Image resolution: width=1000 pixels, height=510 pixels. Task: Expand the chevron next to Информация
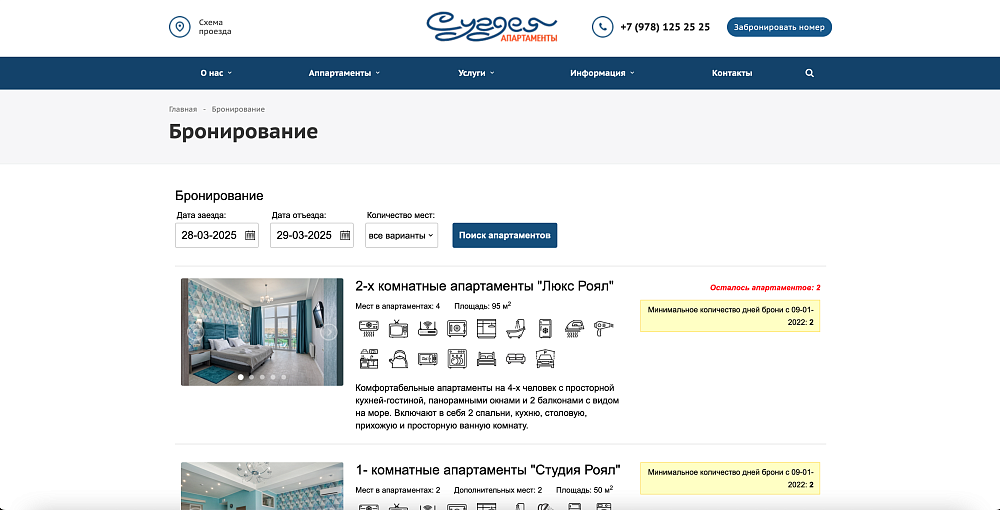[633, 73]
